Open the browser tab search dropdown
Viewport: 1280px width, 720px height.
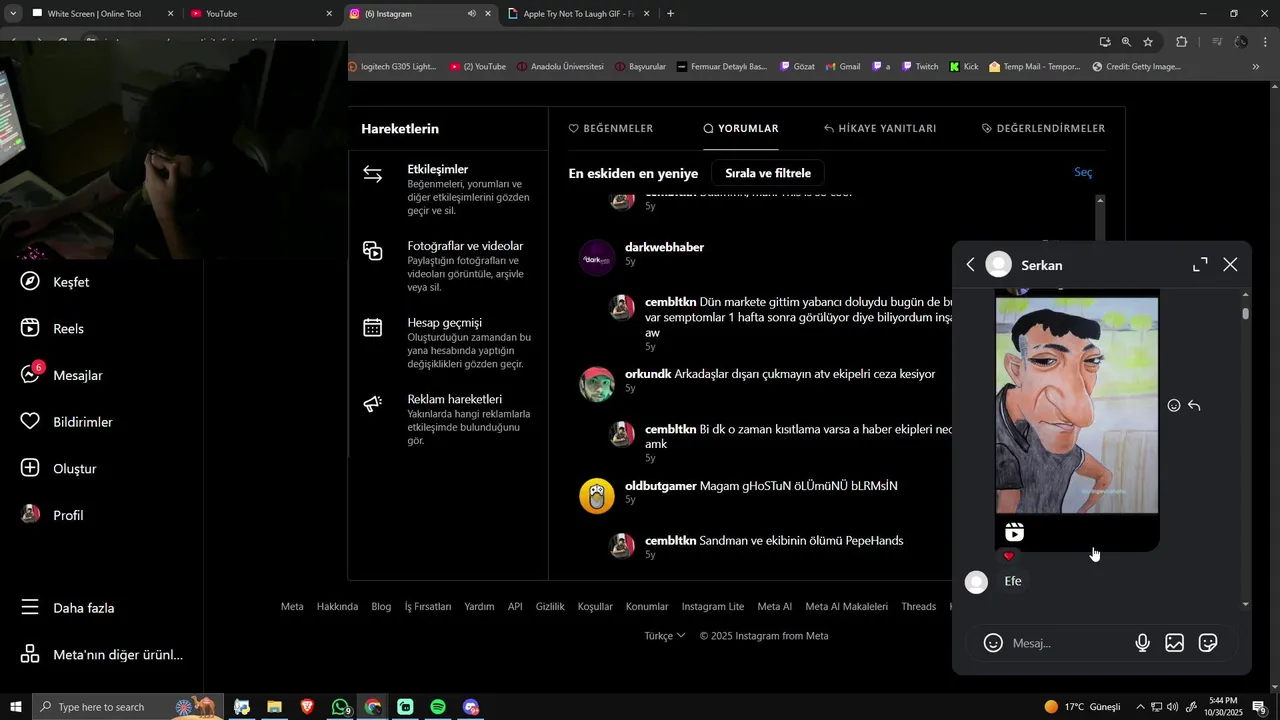tap(12, 14)
